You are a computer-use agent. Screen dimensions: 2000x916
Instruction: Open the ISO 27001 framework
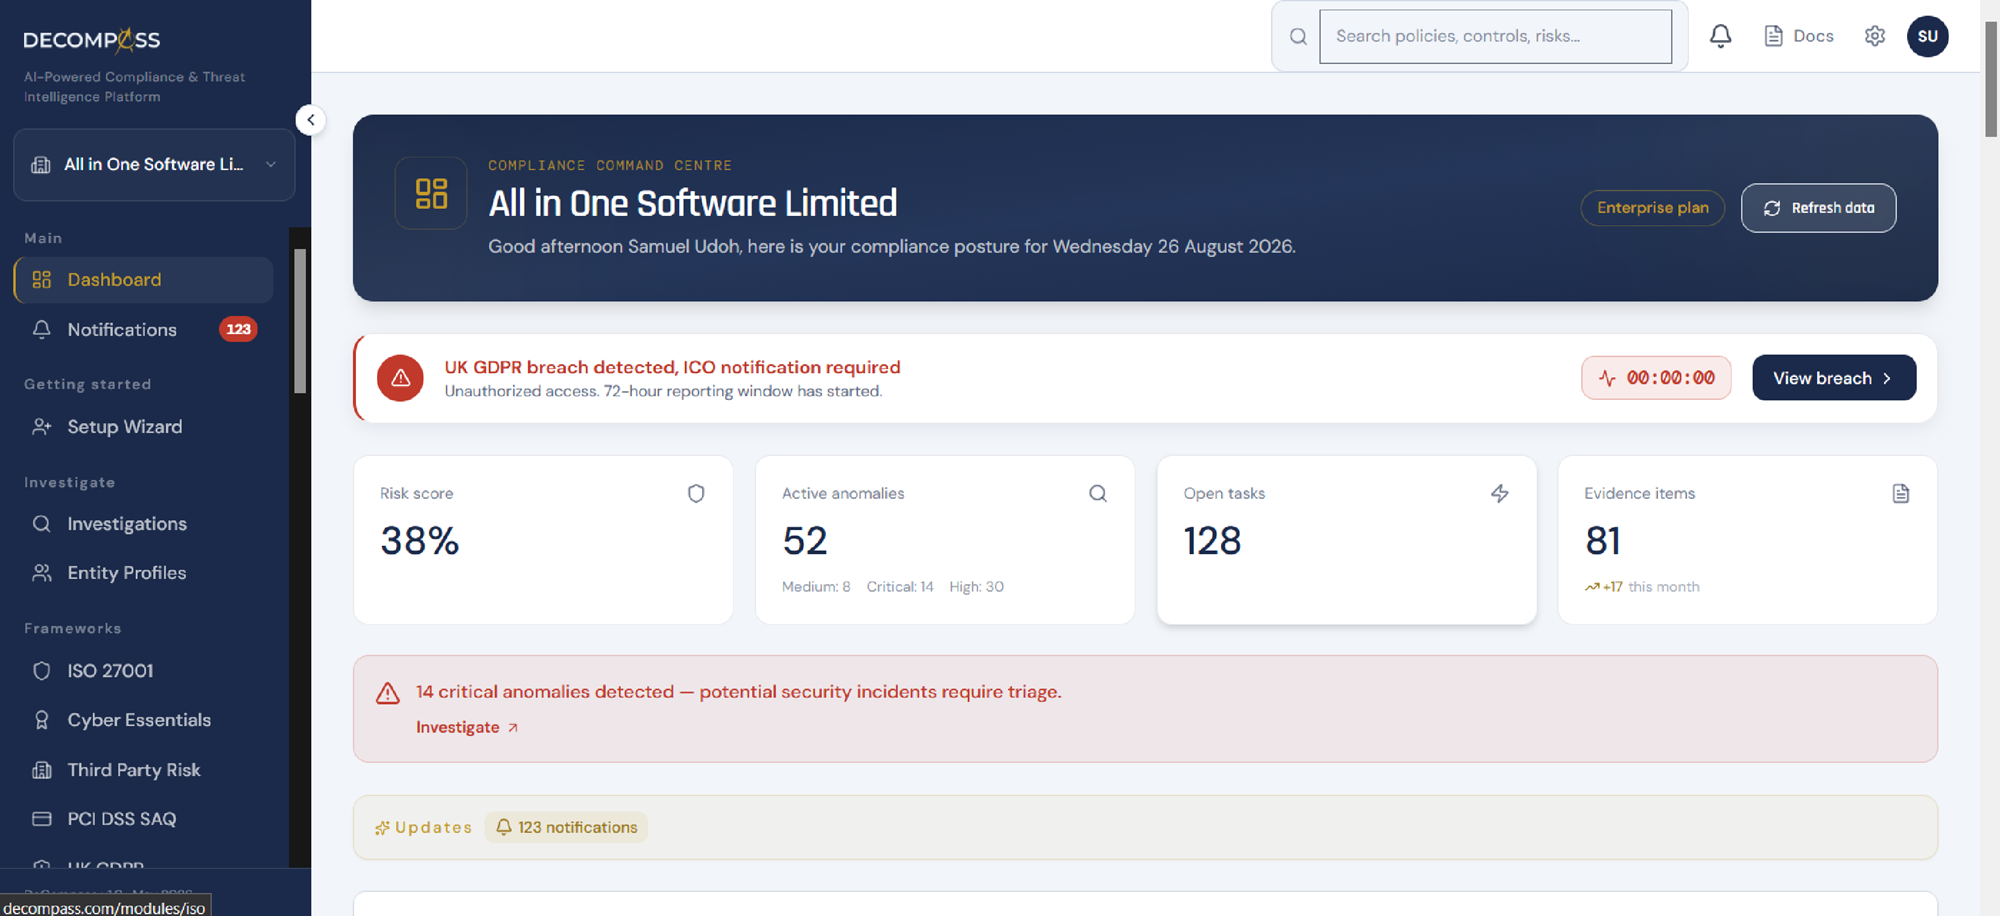(x=143, y=671)
